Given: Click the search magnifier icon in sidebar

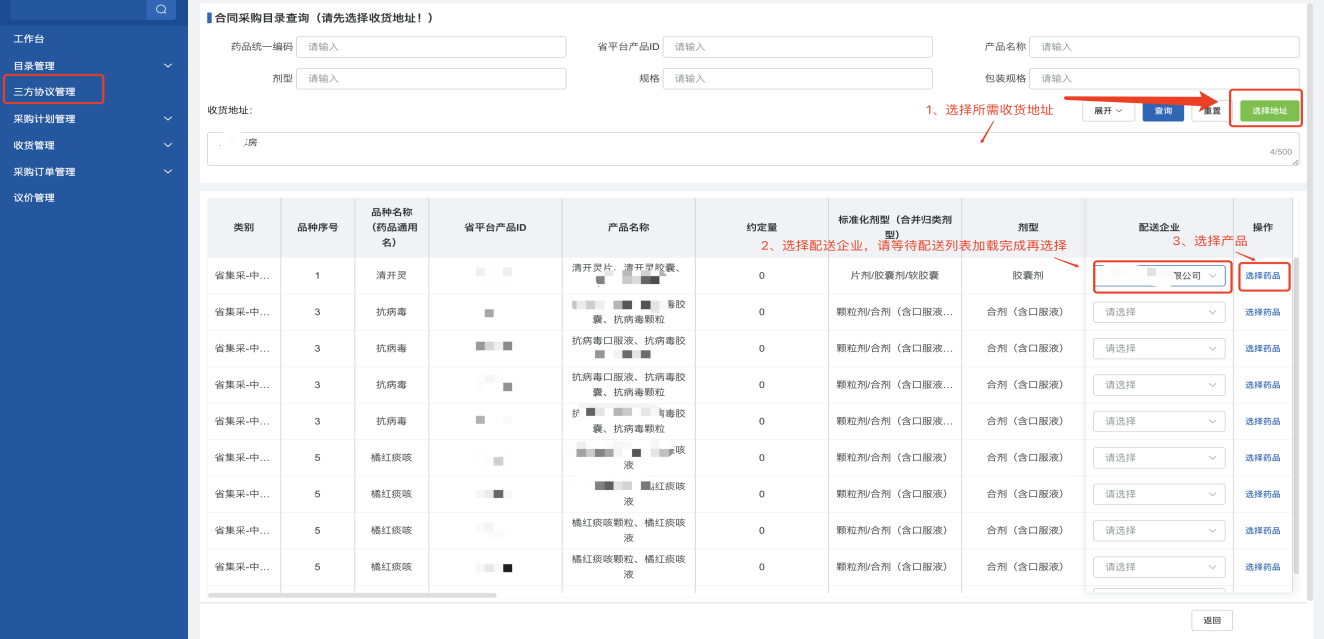Looking at the screenshot, I should tap(161, 9).
